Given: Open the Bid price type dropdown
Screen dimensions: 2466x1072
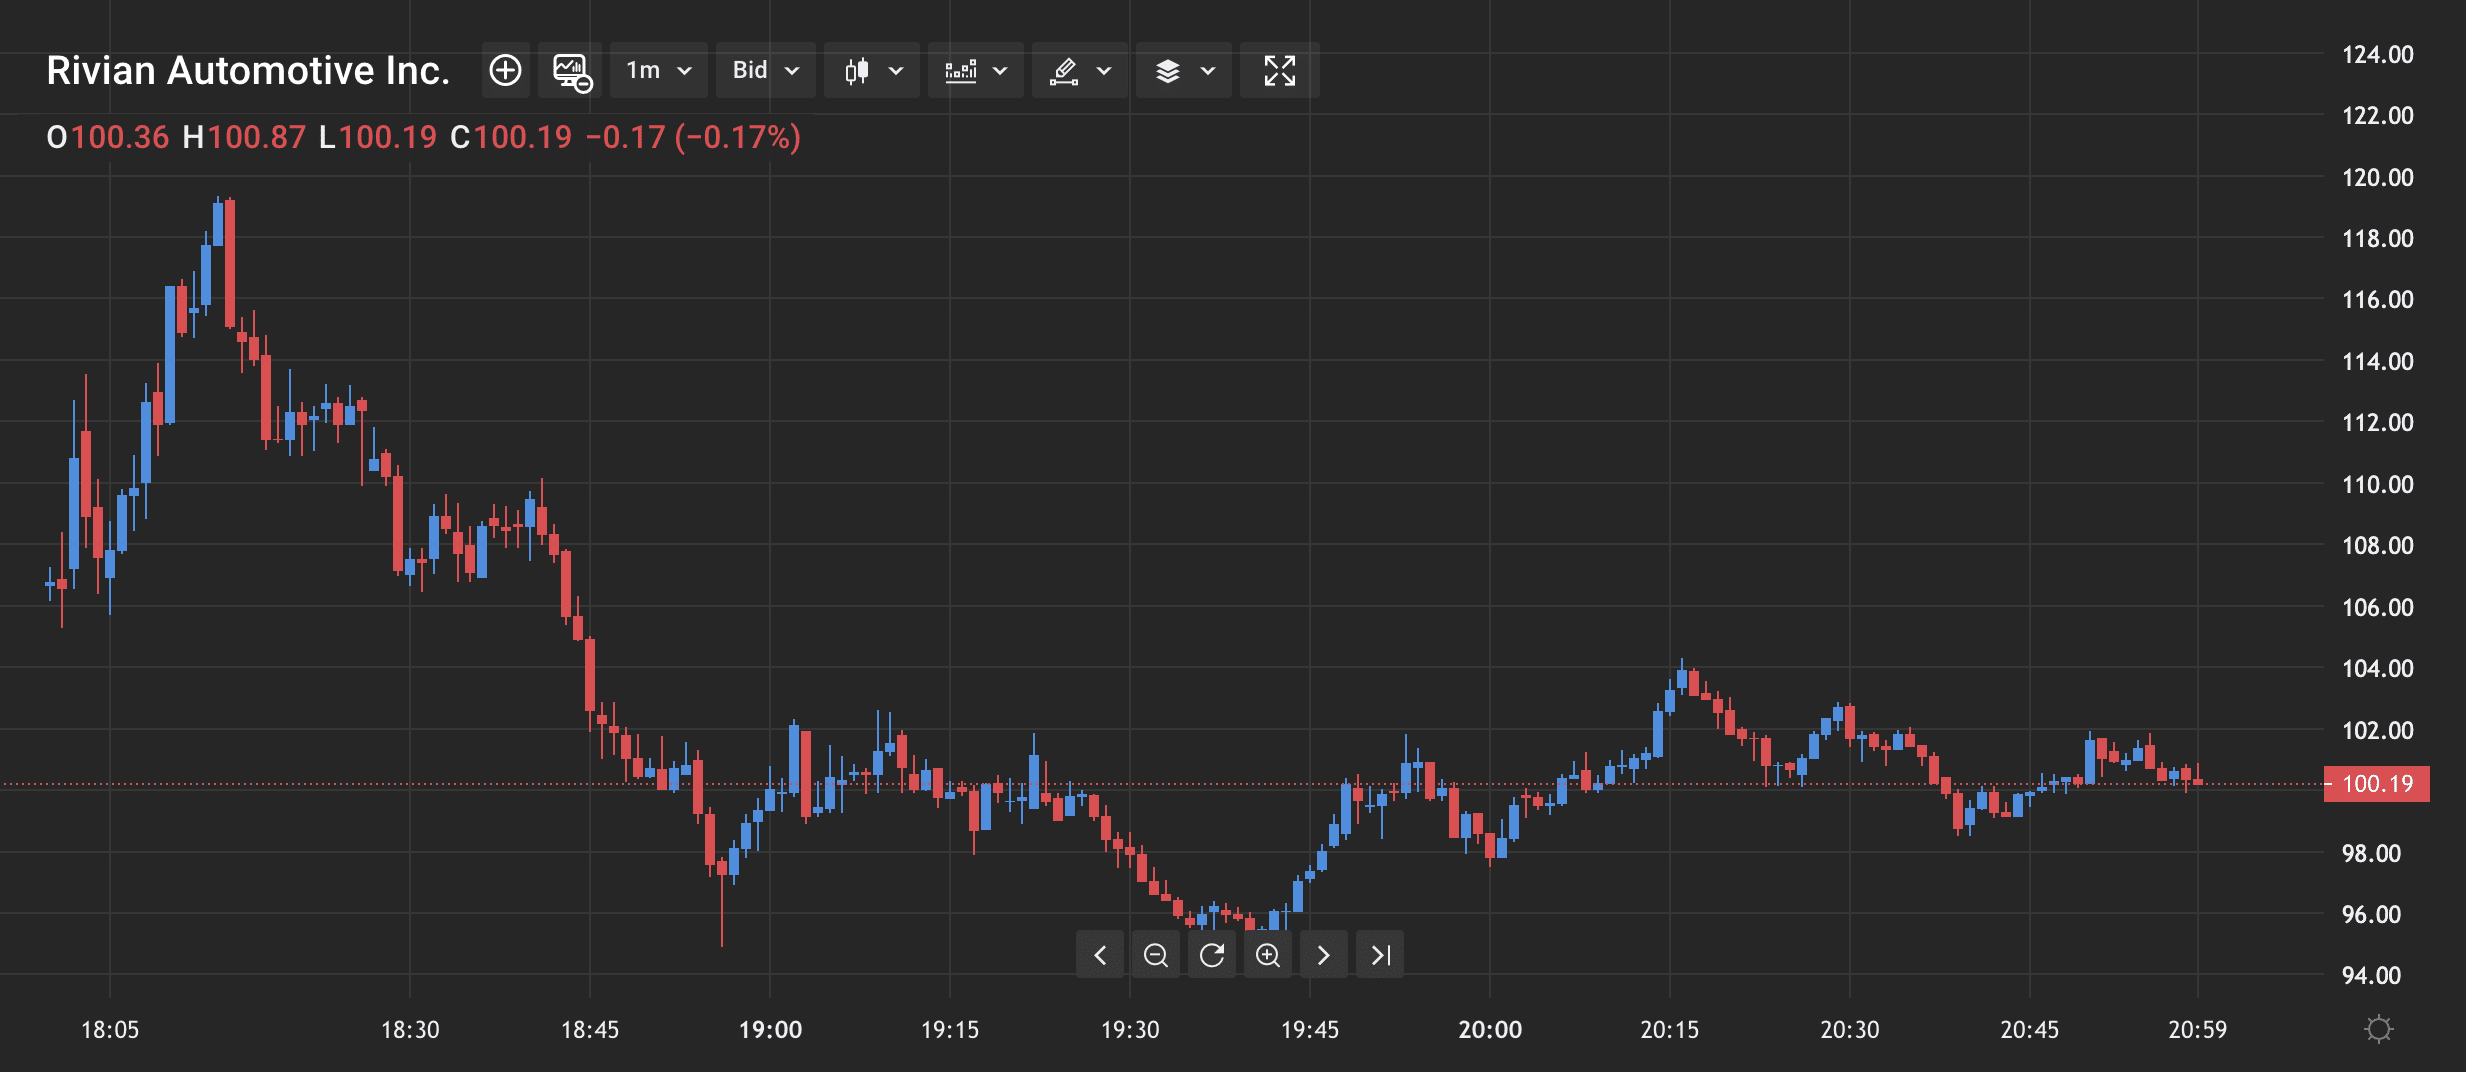Looking at the screenshot, I should click(765, 70).
